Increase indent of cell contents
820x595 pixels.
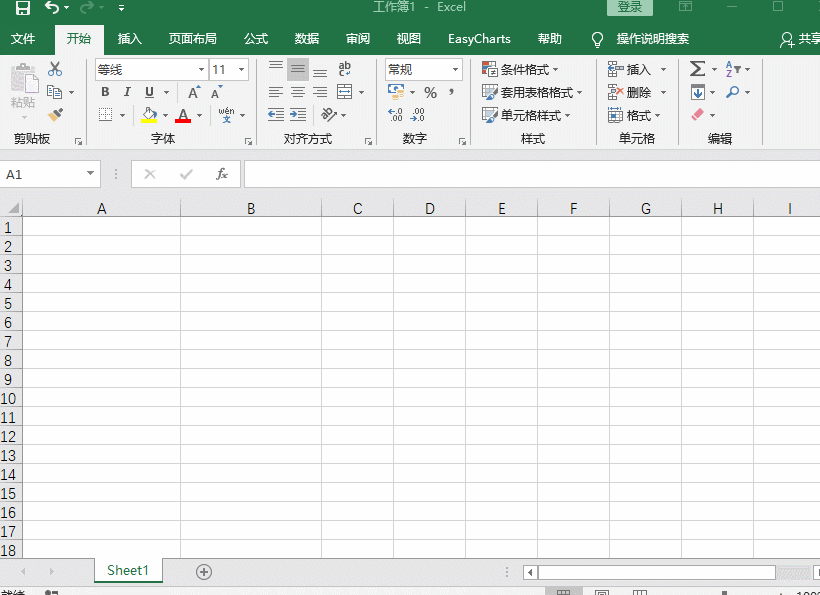298,115
